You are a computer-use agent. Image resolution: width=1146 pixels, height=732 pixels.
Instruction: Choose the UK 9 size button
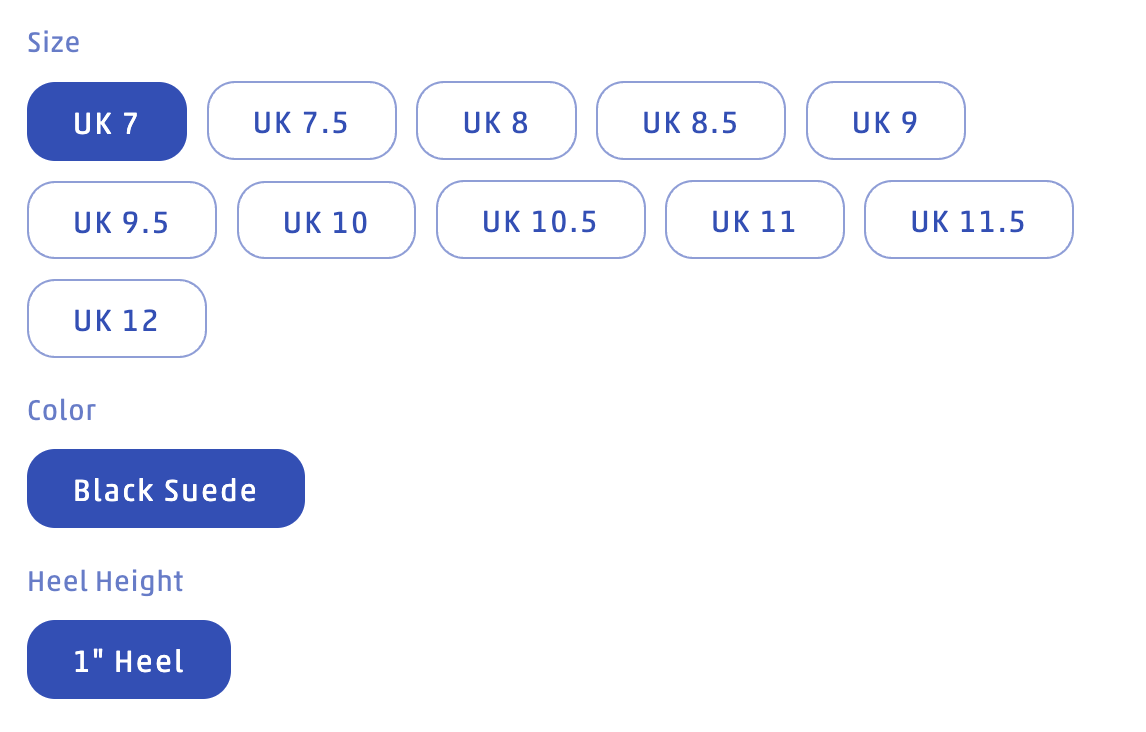point(885,121)
